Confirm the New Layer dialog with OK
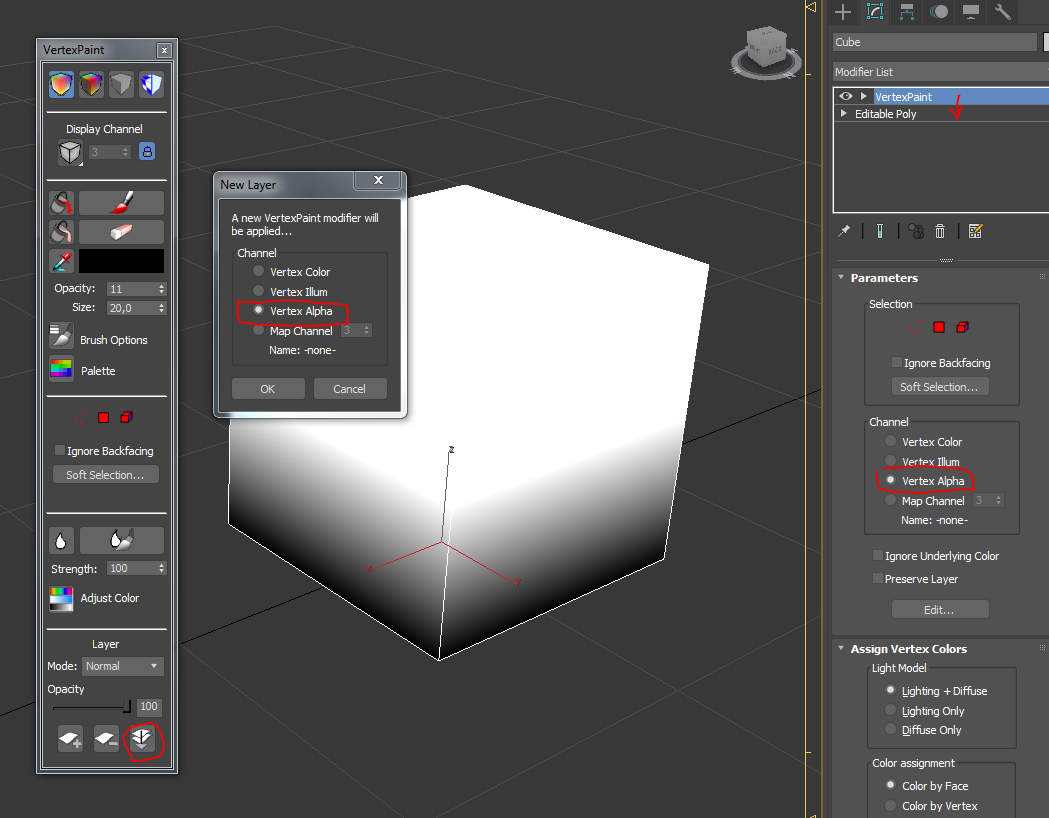Image resolution: width=1049 pixels, height=818 pixels. pyautogui.click(x=267, y=388)
